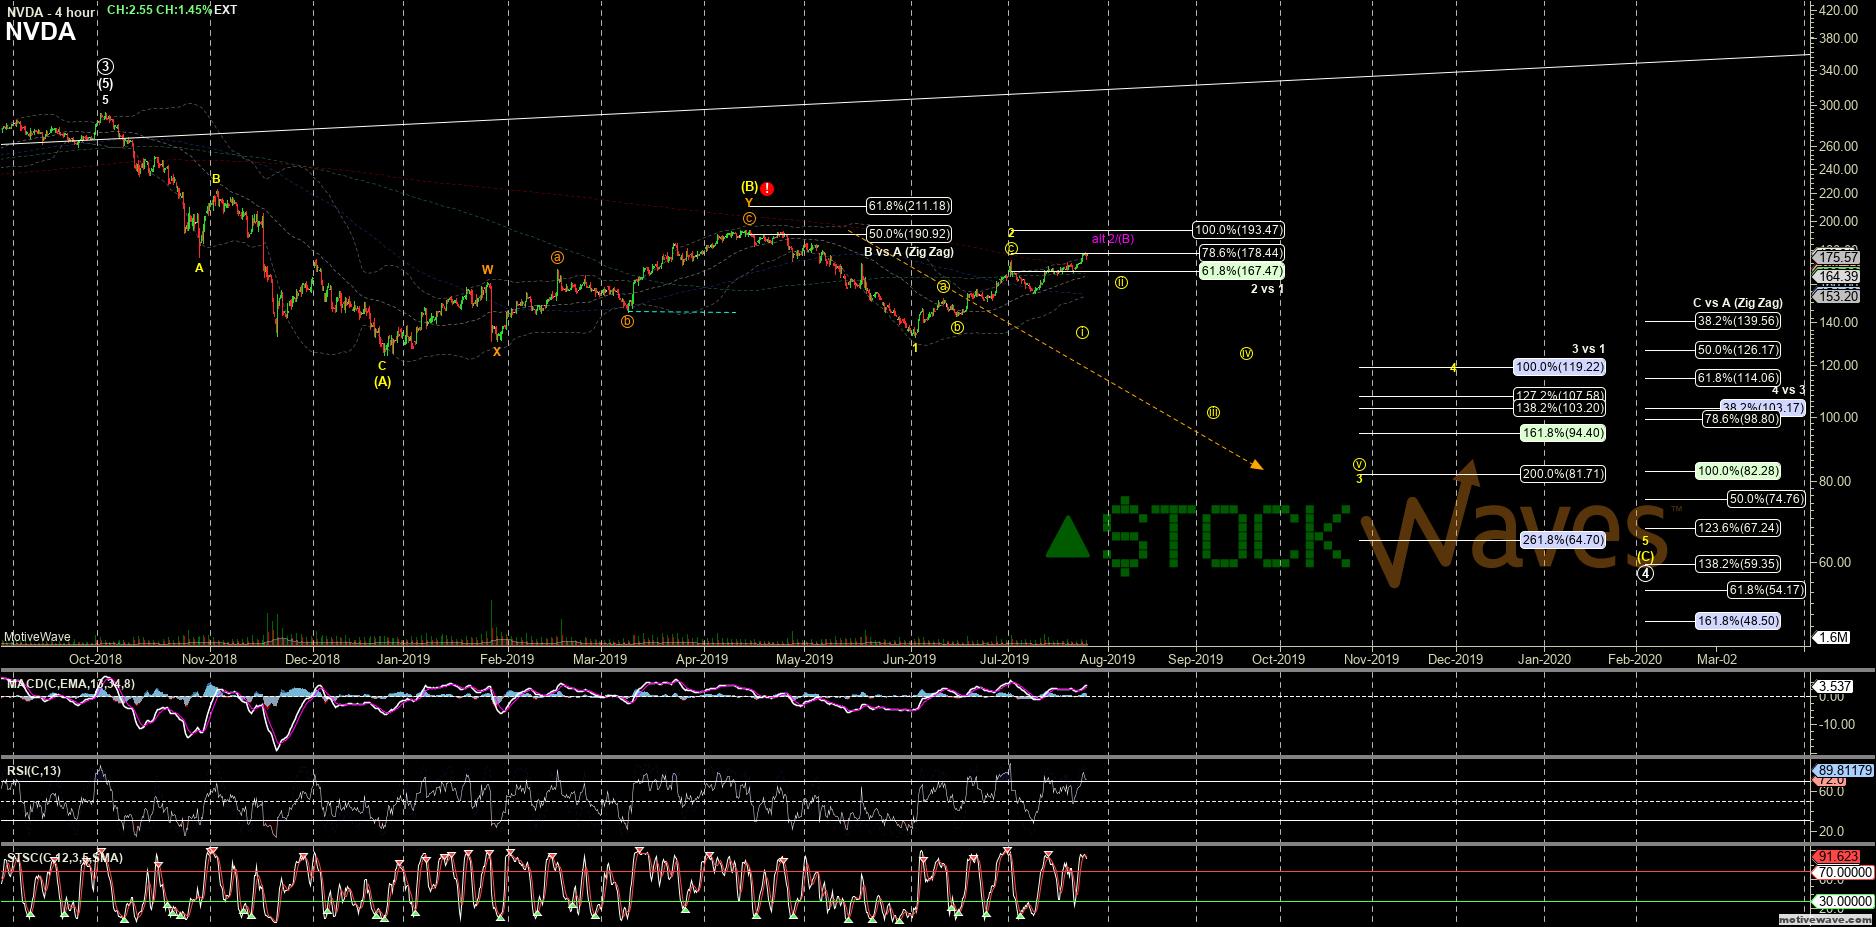Click the 61.8%(211.18) Fibonacci label
Screen dimensions: 1876x927
[x=909, y=206]
